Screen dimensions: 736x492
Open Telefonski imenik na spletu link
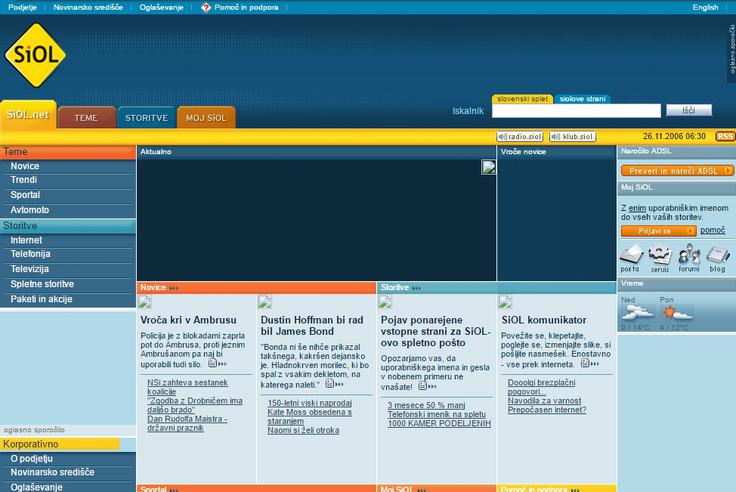tap(437, 414)
